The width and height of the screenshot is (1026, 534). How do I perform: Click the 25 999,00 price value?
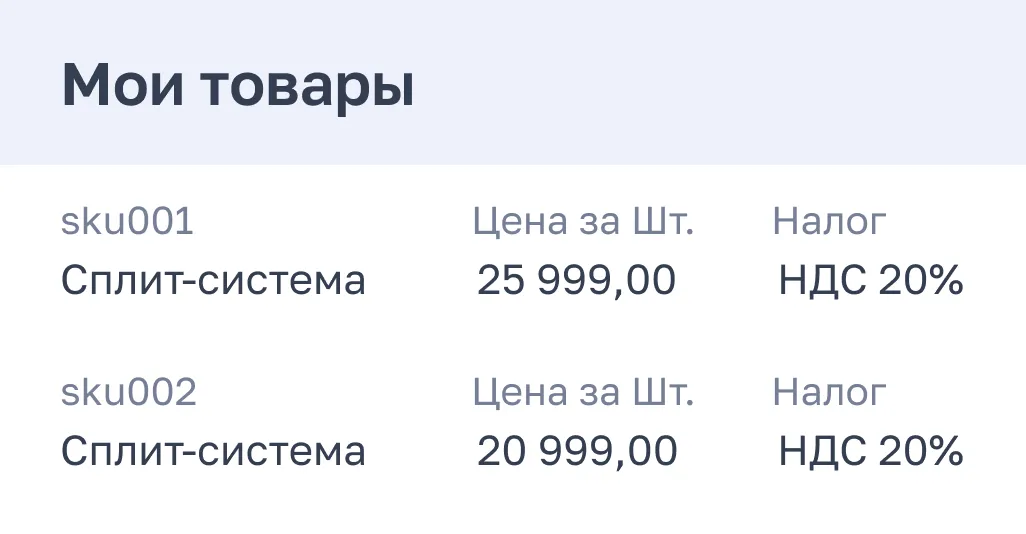tap(576, 281)
